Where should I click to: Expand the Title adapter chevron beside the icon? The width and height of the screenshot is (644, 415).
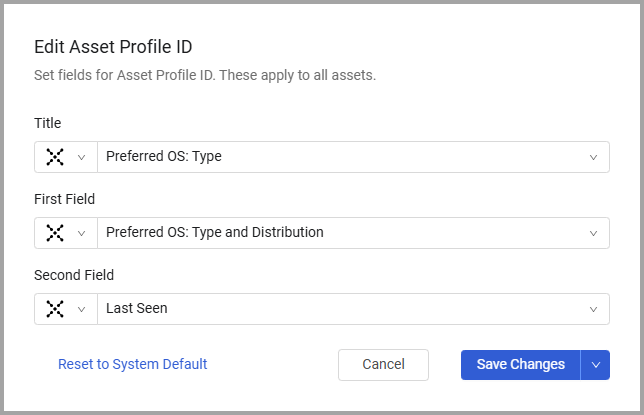[82, 157]
